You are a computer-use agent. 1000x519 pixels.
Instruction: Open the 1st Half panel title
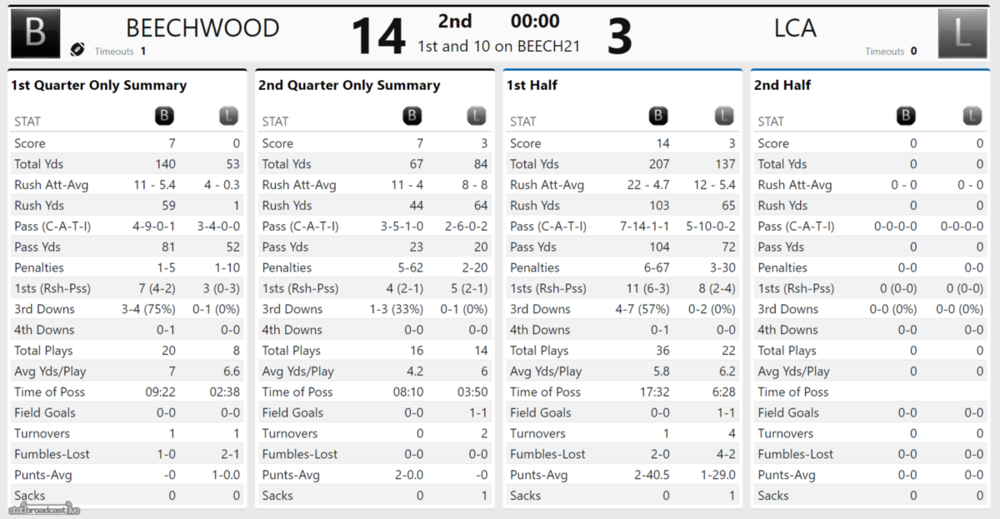click(x=532, y=85)
